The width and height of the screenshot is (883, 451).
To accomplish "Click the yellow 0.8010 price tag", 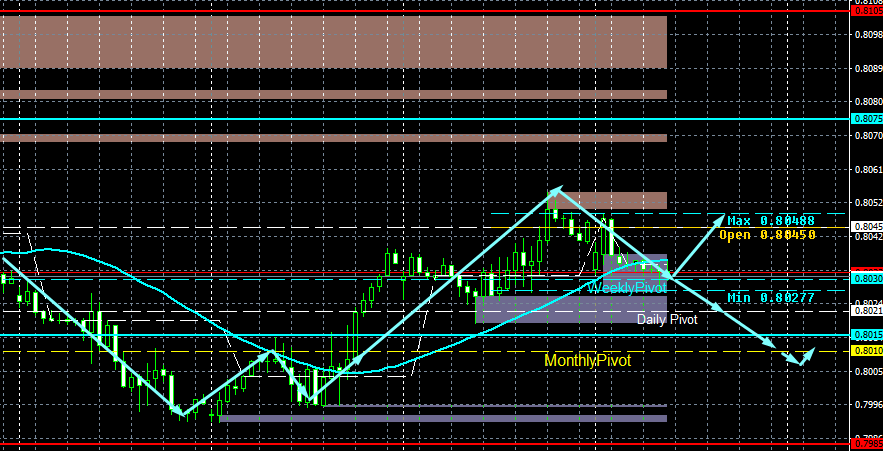I will pos(868,351).
